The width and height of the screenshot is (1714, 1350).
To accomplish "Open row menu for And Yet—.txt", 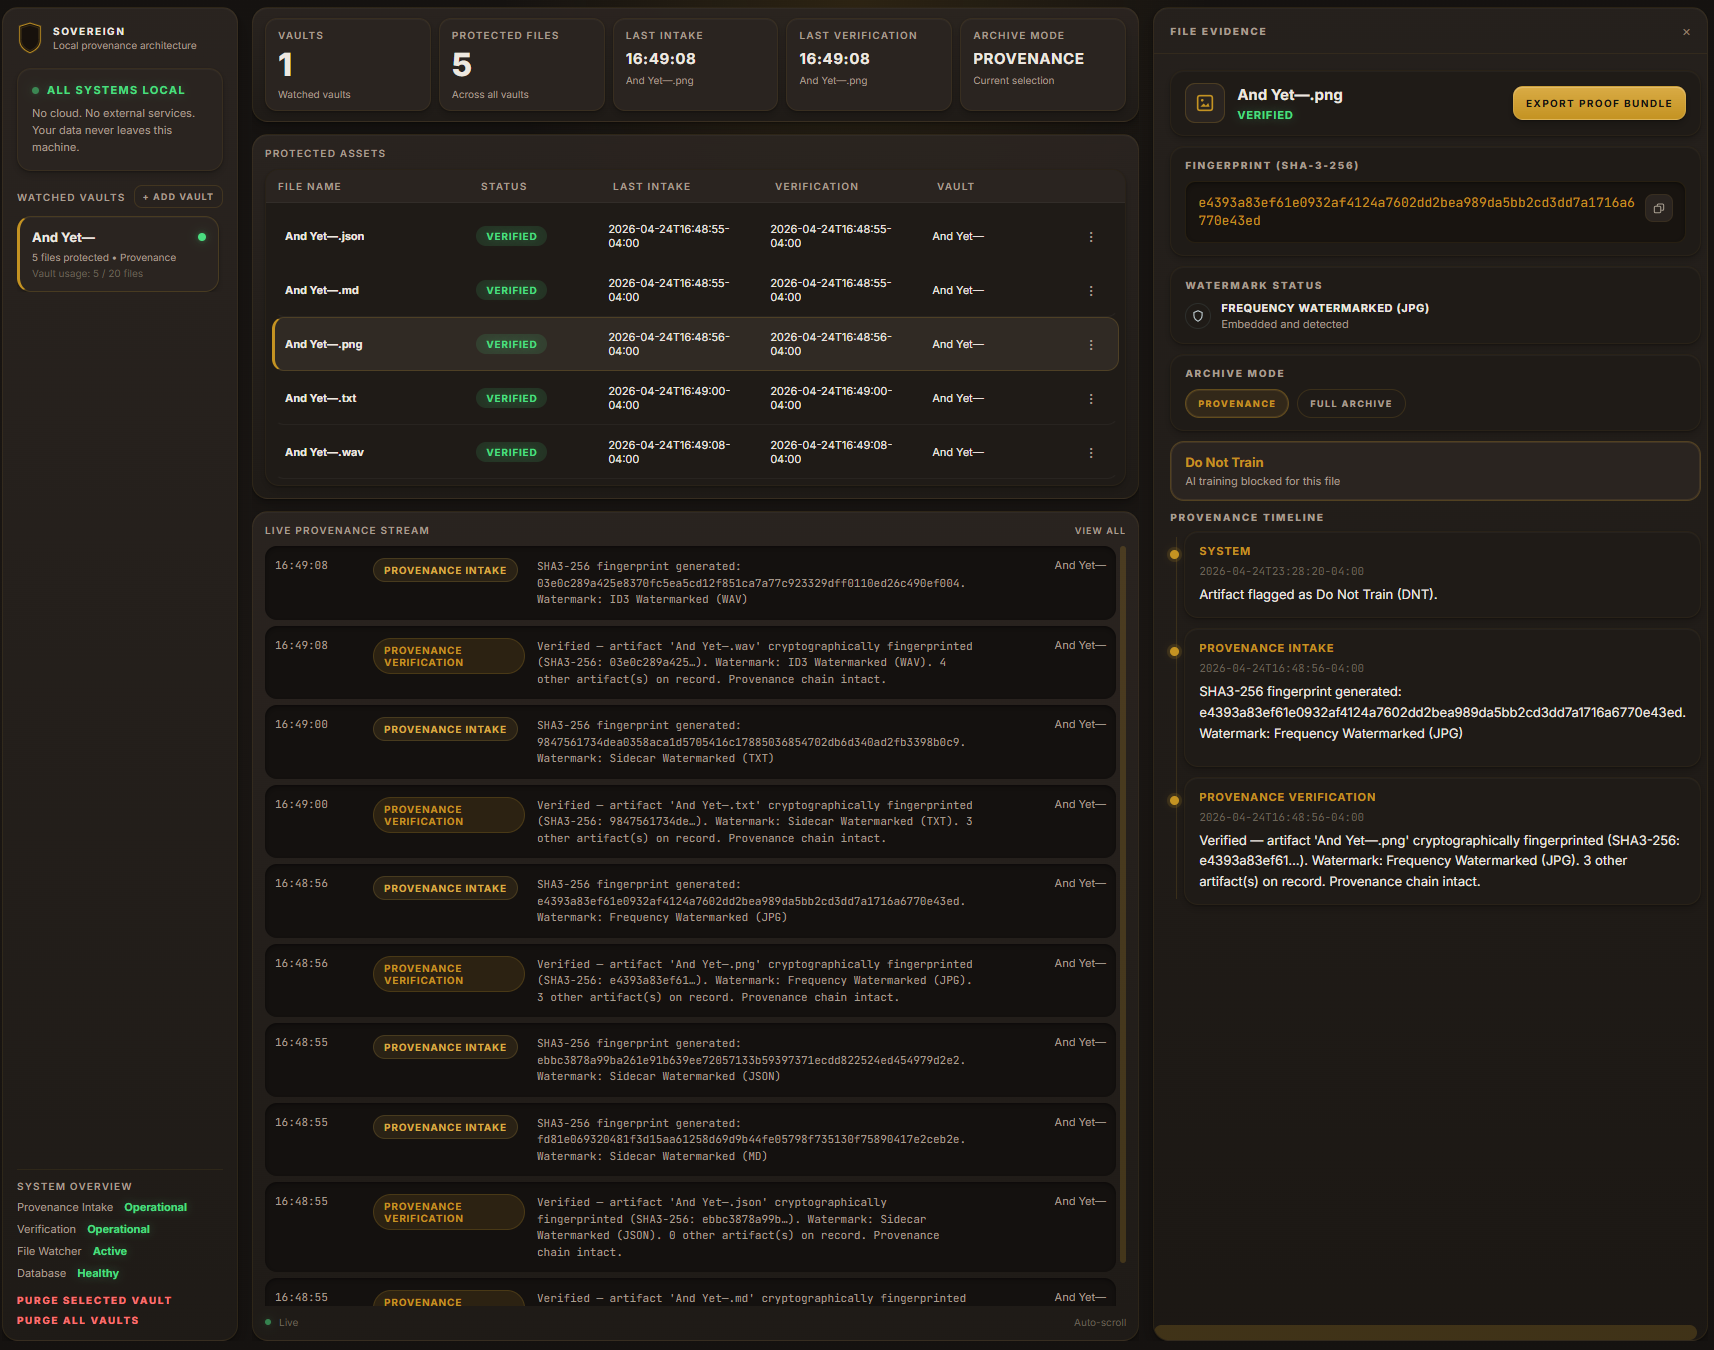I will (x=1091, y=399).
